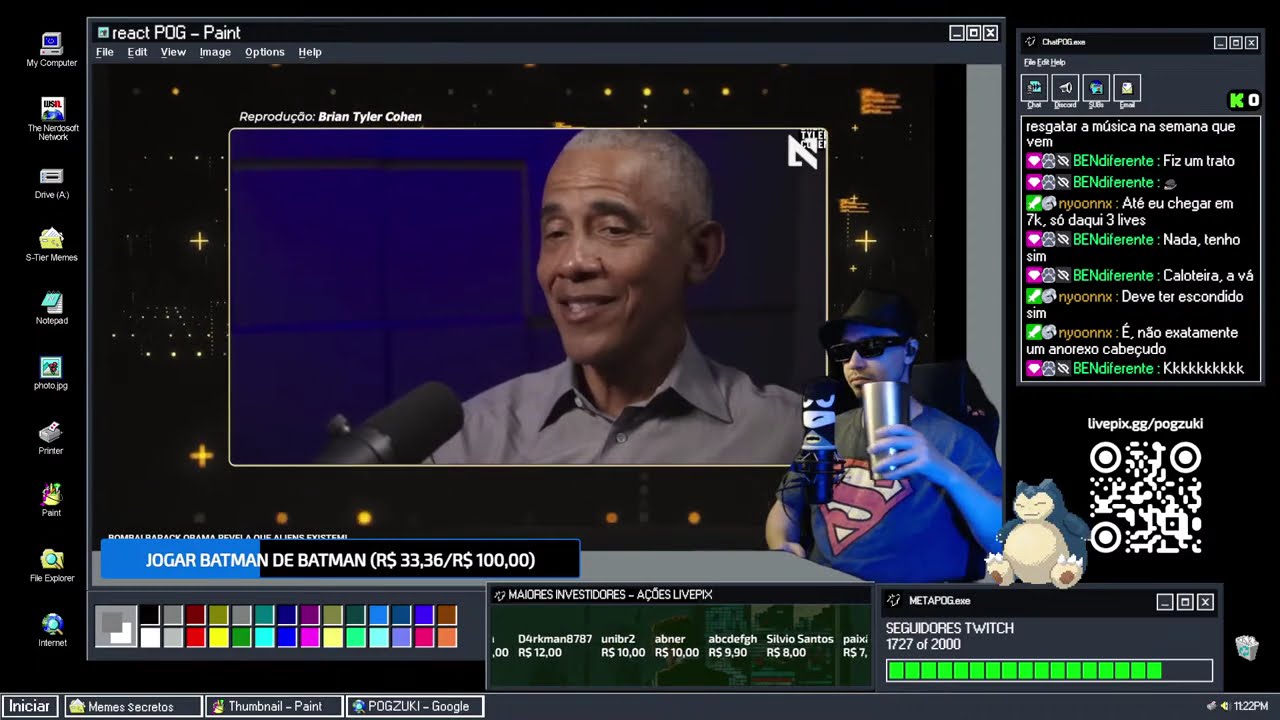Click investor D4rkman8787 R$ 12,00 entry
The image size is (1280, 720).
click(x=555, y=646)
